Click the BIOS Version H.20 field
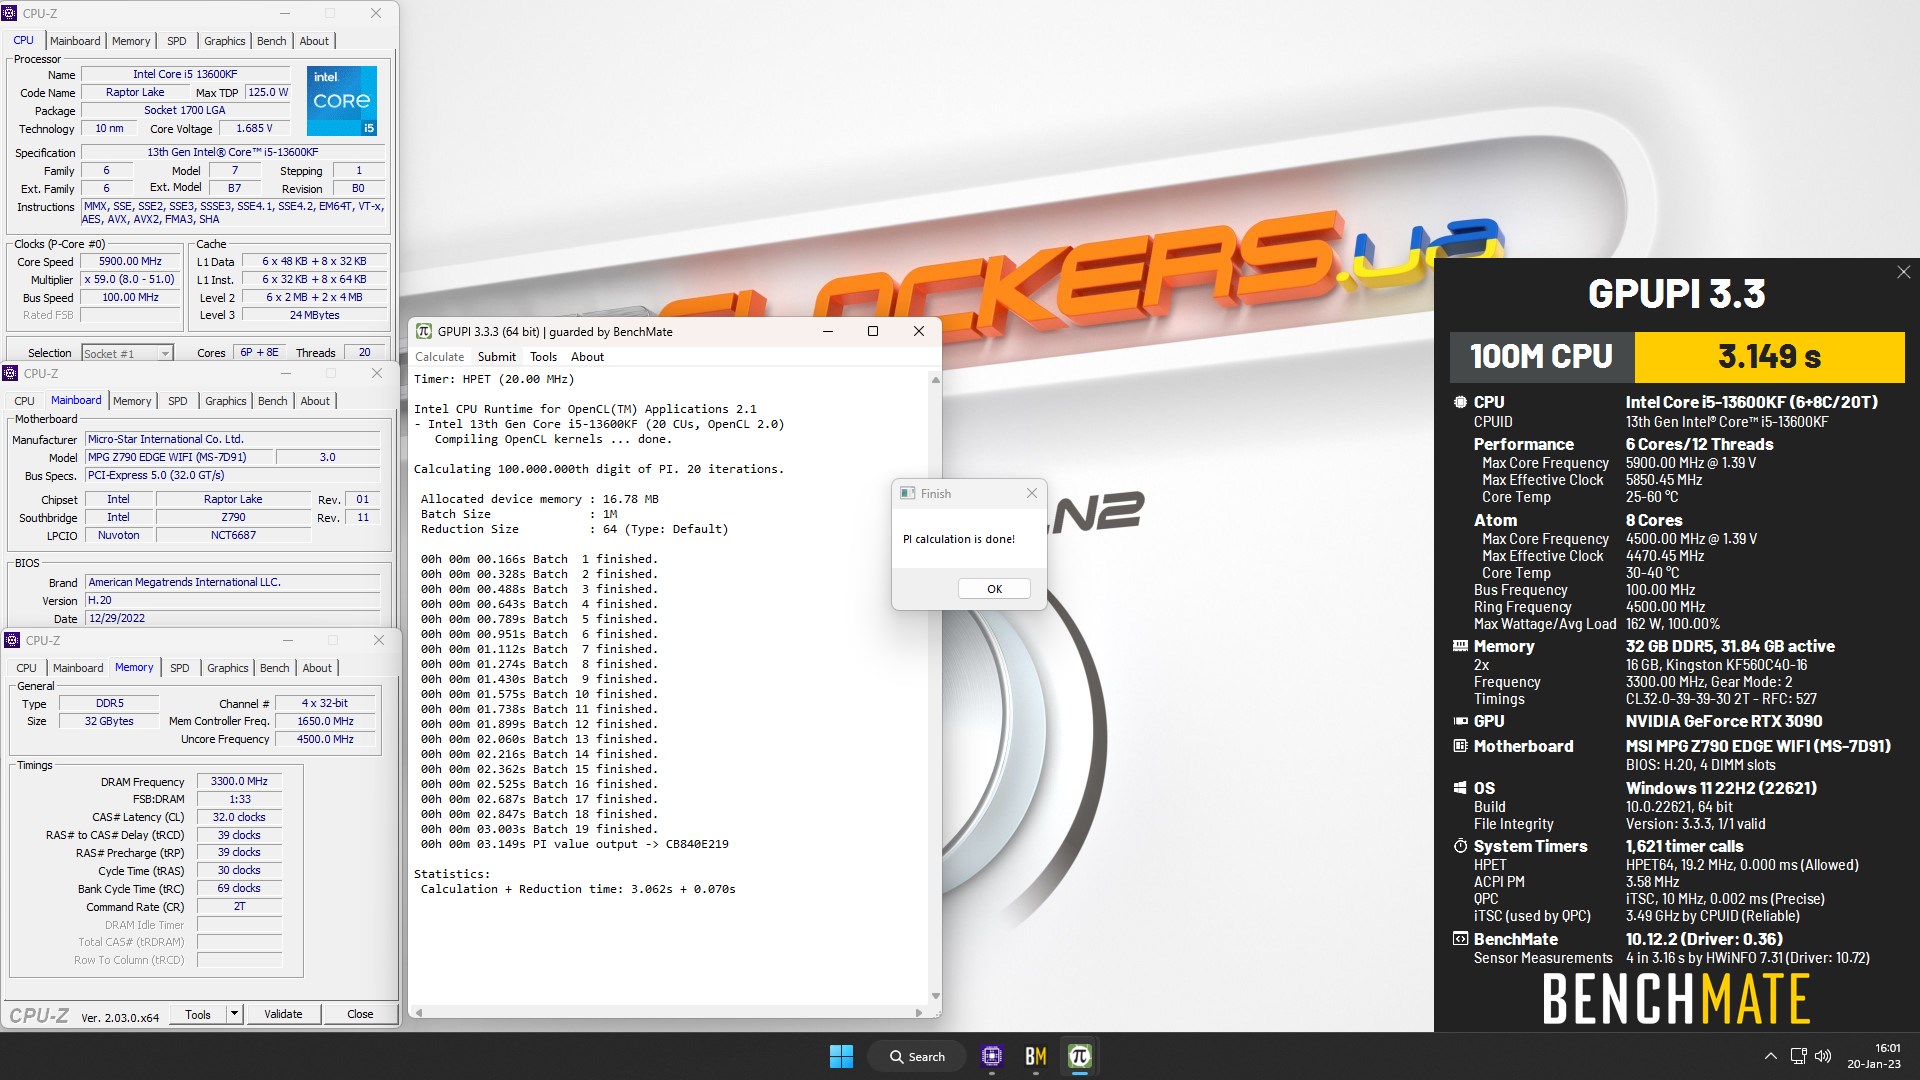The image size is (1920, 1080). coord(232,600)
